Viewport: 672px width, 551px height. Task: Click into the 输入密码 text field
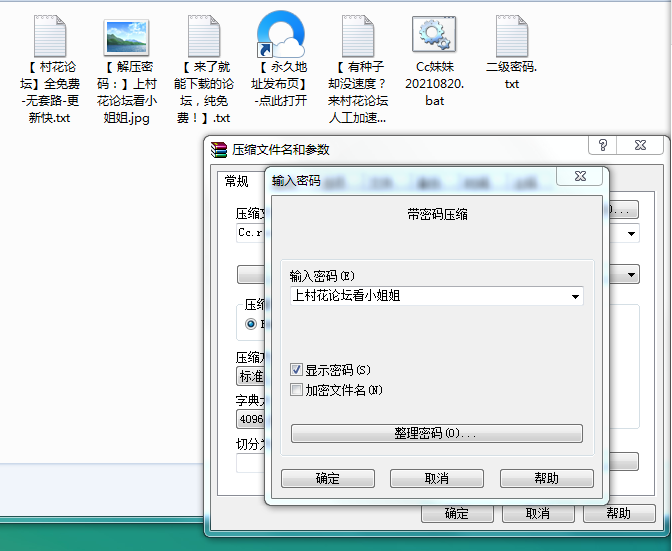tap(425, 296)
